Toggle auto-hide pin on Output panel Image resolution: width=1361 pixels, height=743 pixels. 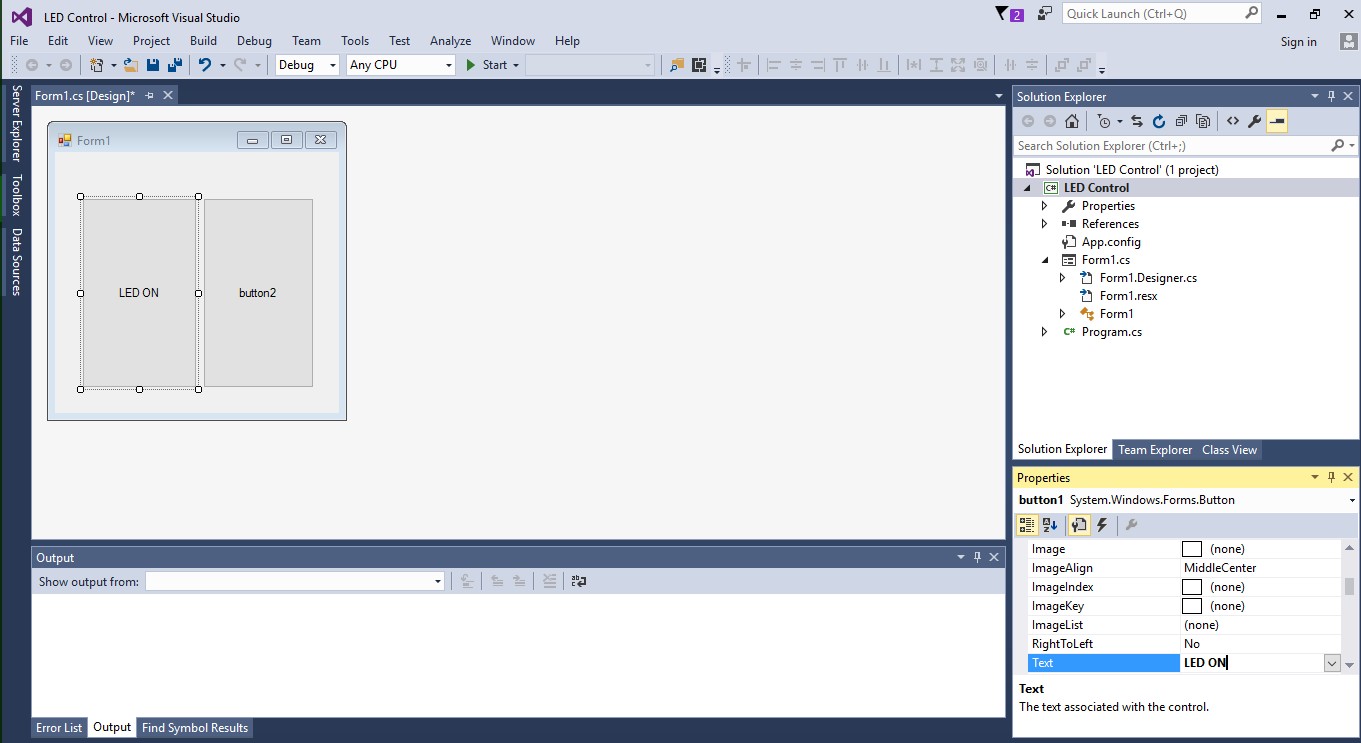tap(977, 557)
